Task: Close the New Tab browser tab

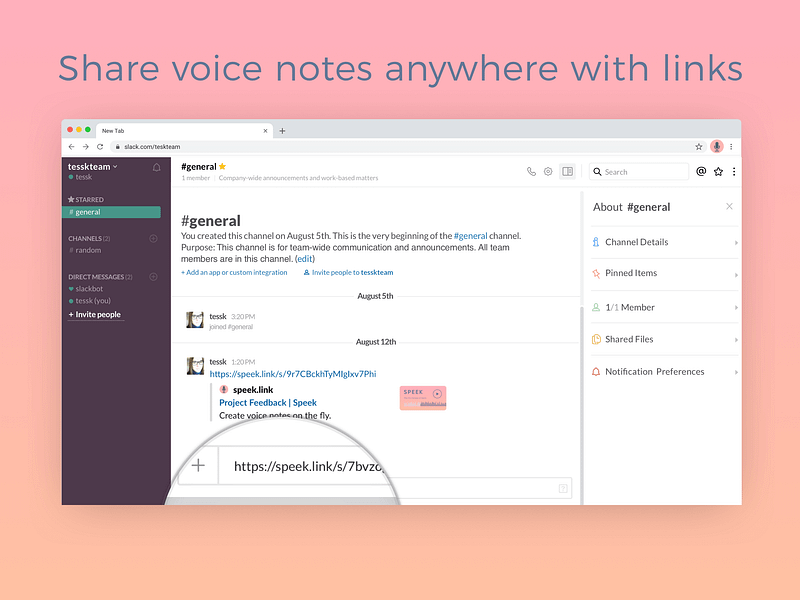Action: [265, 131]
